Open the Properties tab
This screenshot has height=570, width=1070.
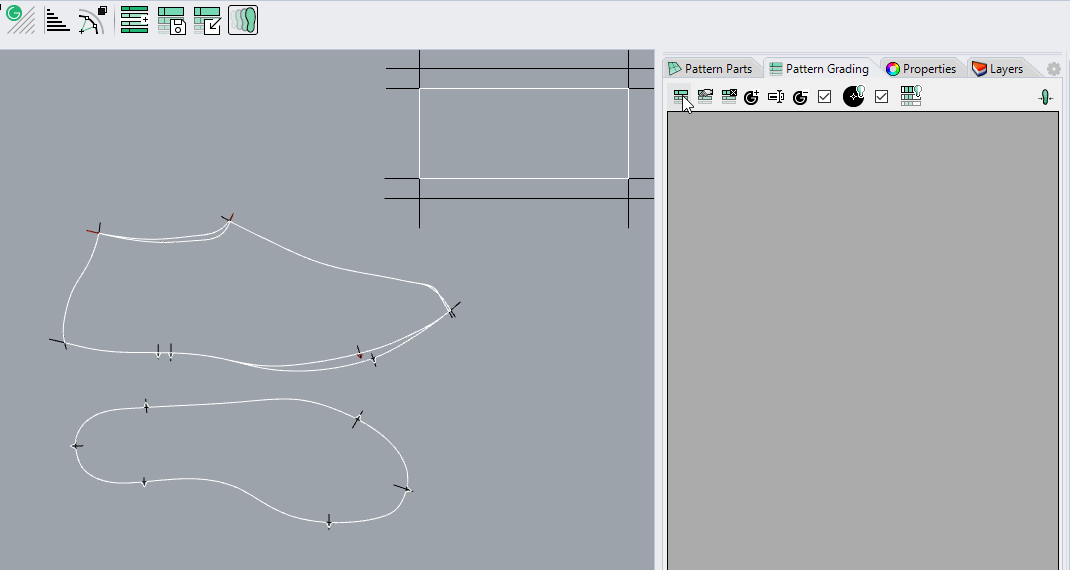coord(922,69)
